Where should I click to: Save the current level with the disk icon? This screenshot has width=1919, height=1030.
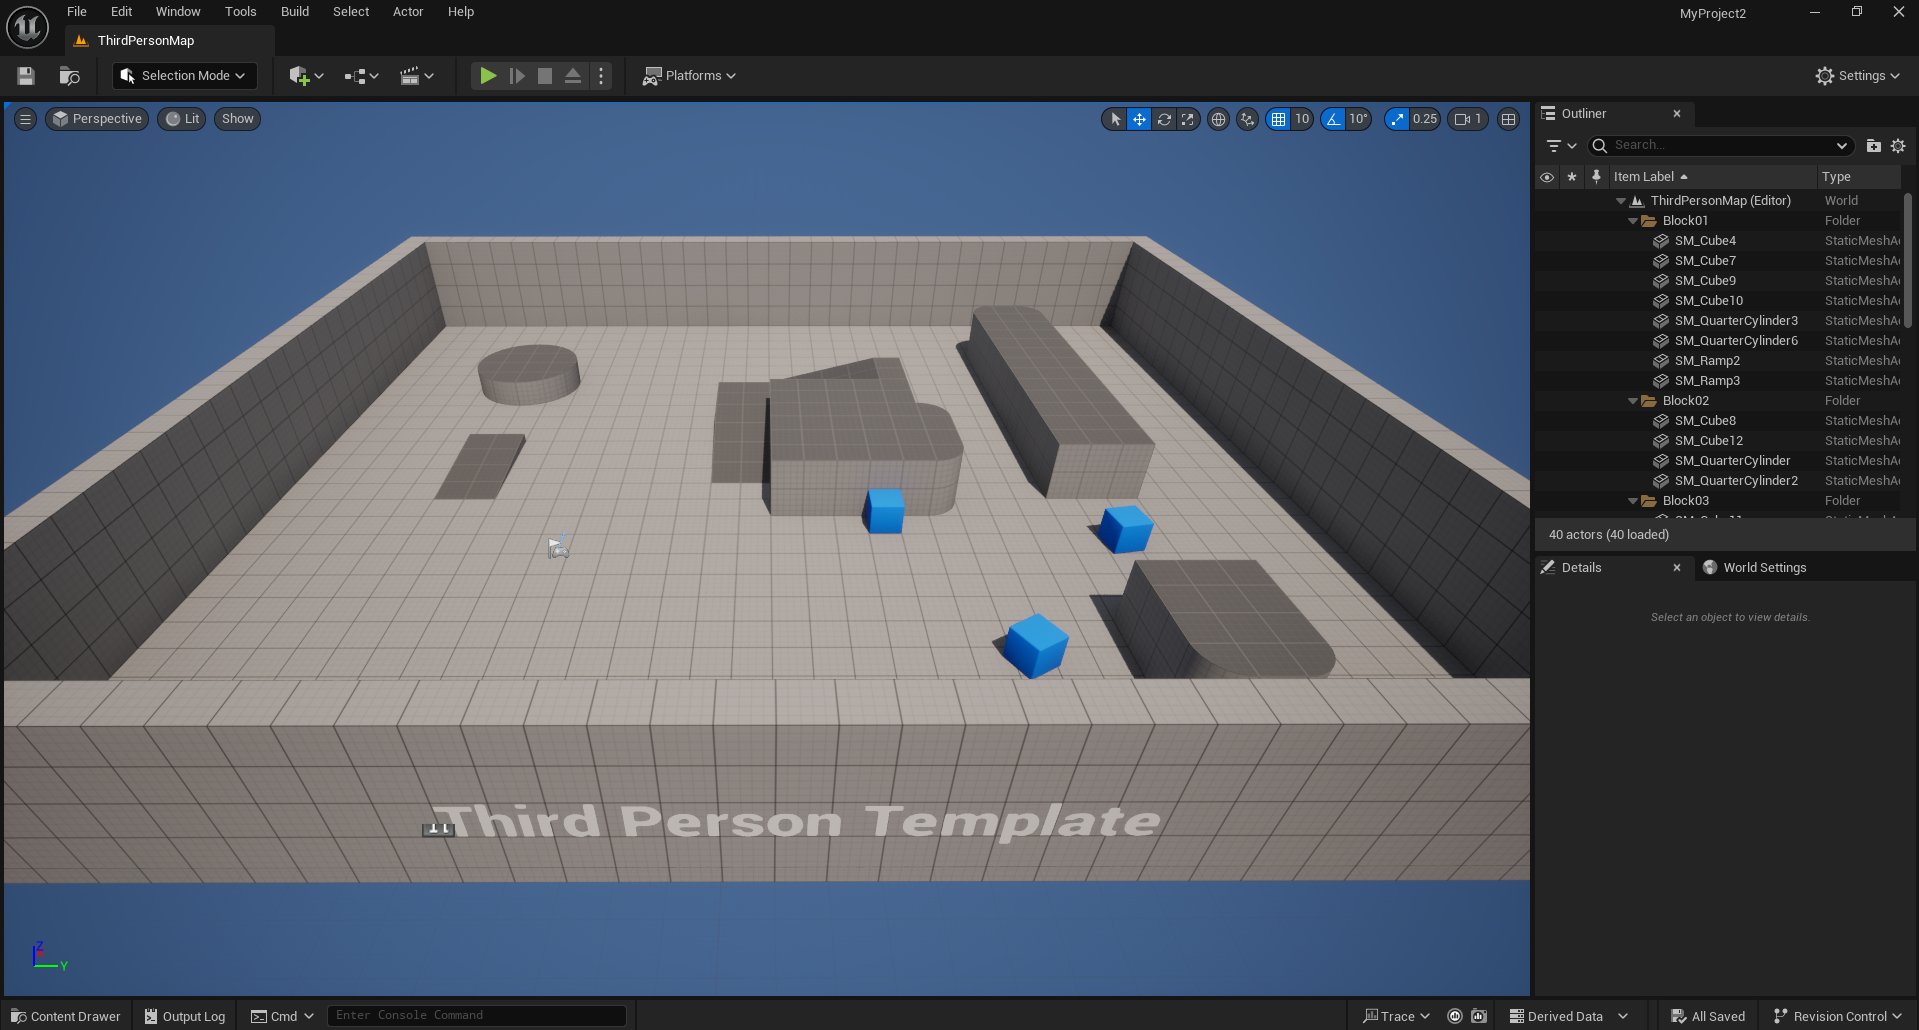coord(26,76)
